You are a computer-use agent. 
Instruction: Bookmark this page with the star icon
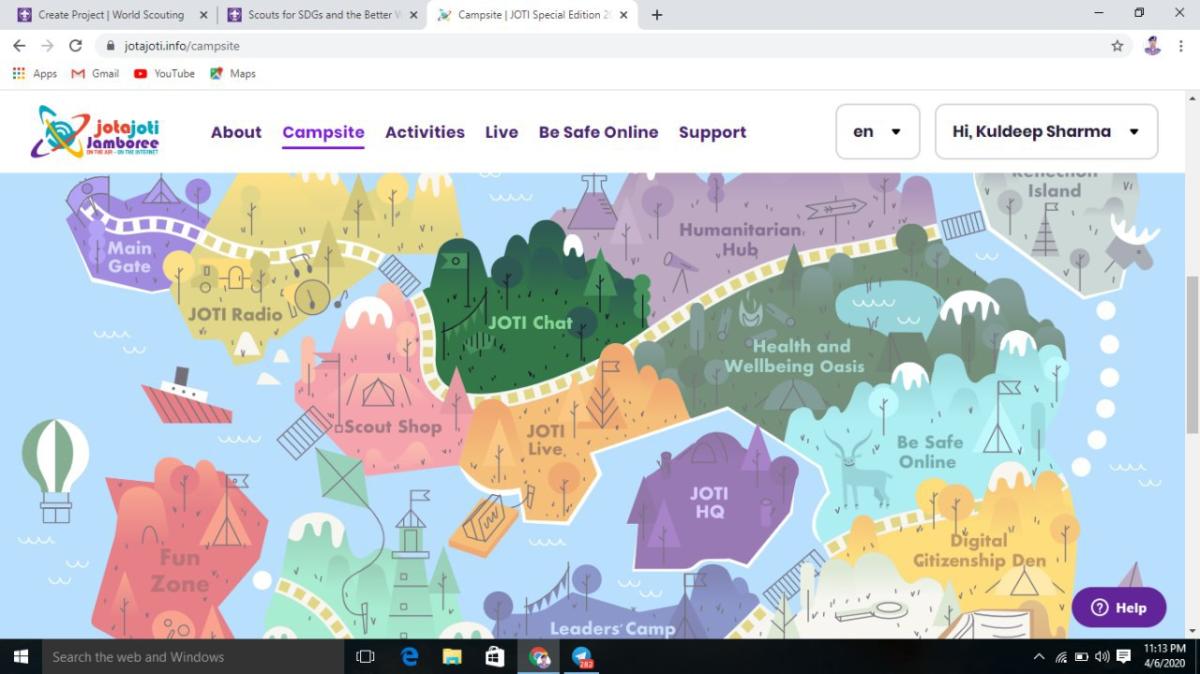pos(1117,46)
